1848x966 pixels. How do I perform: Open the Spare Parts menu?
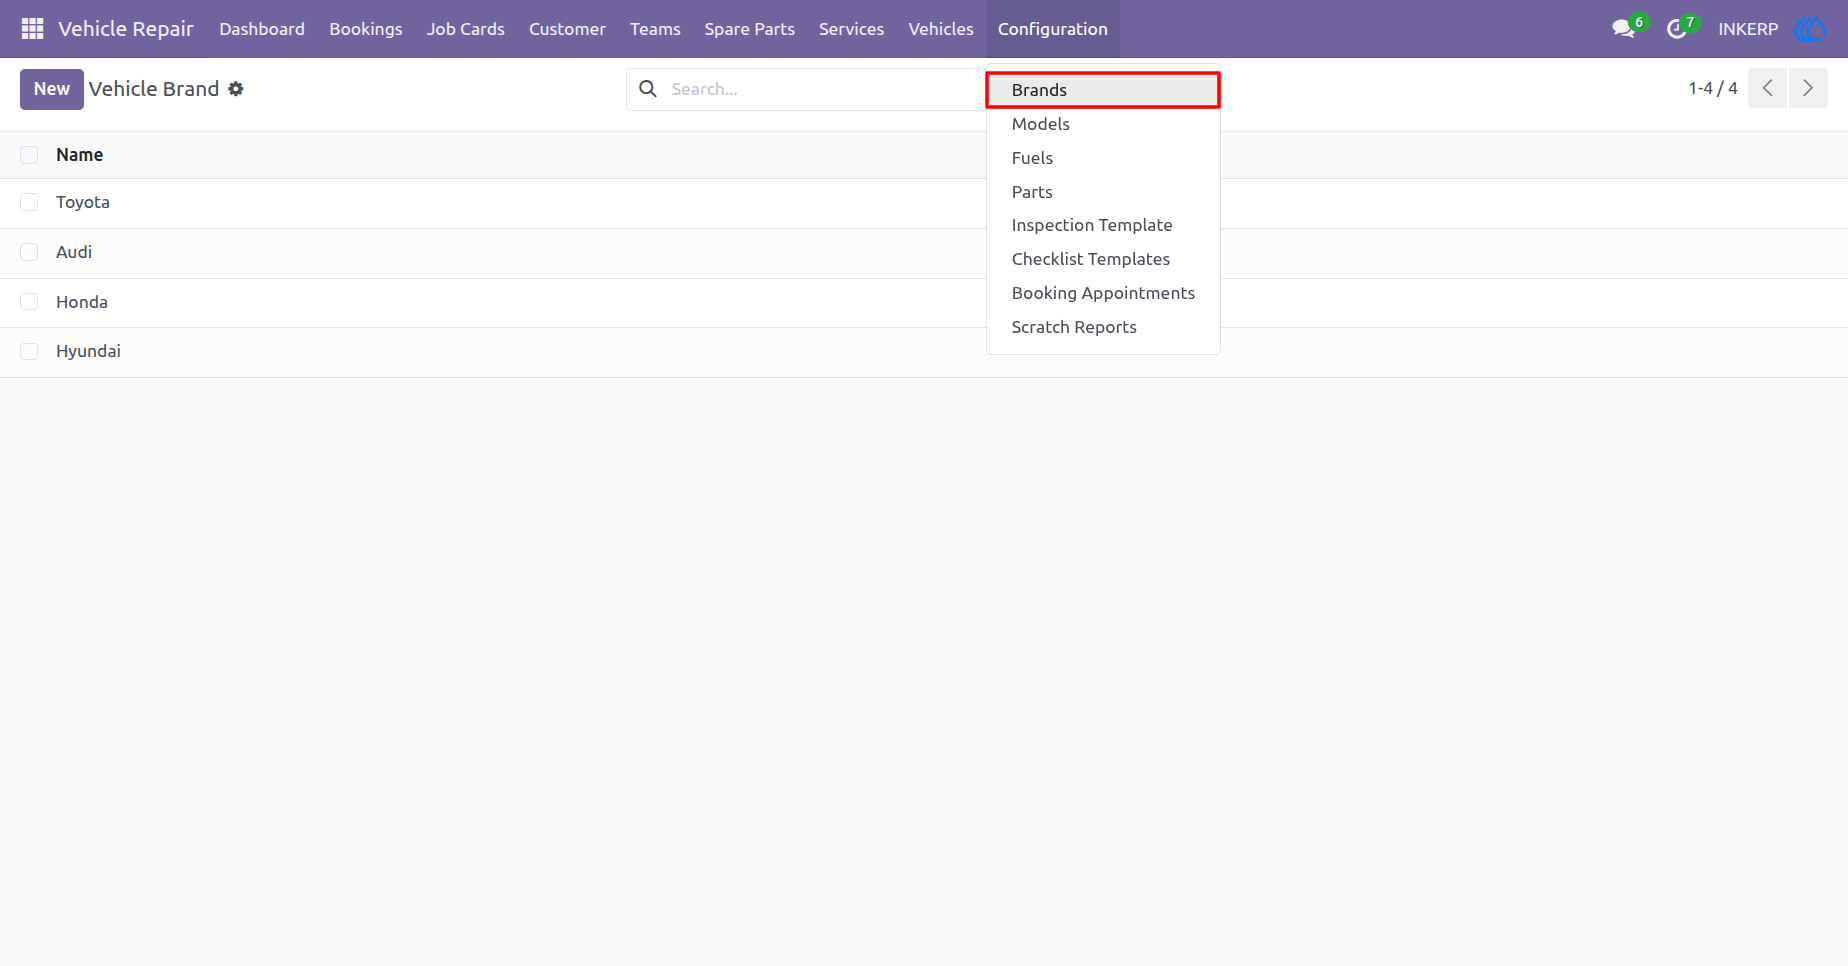750,29
